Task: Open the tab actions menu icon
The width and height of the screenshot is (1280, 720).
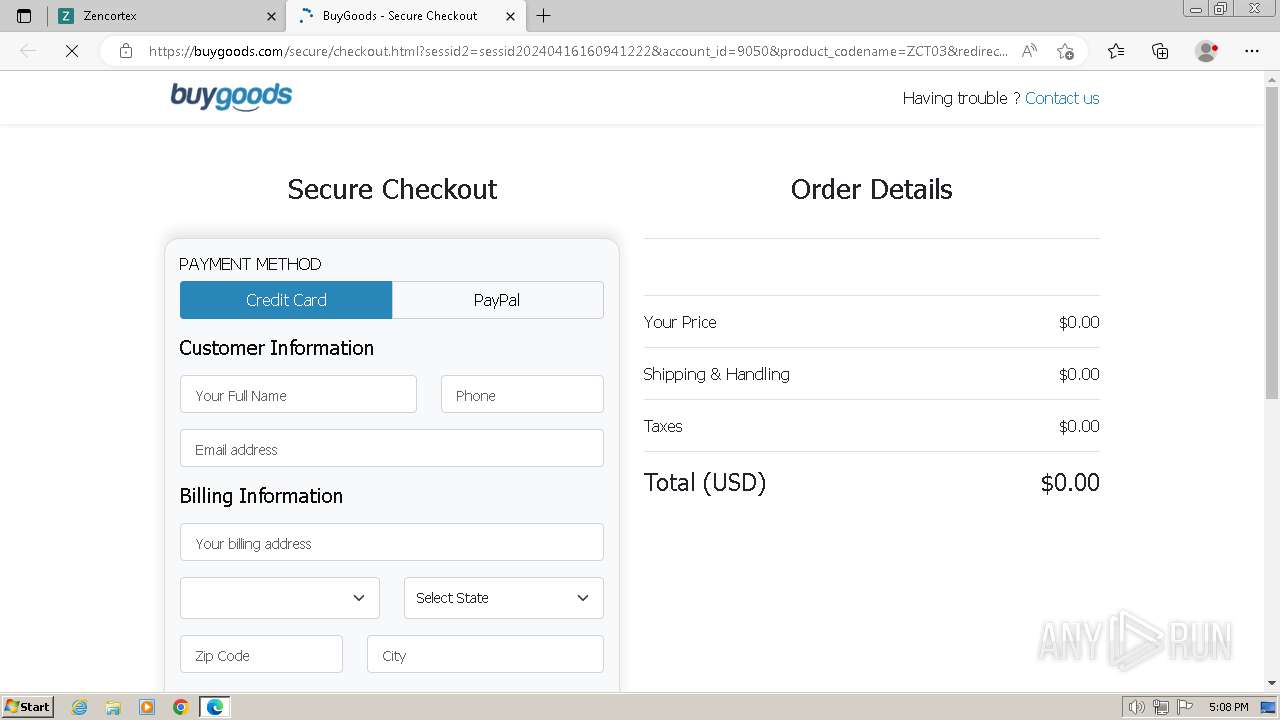Action: [x=24, y=16]
